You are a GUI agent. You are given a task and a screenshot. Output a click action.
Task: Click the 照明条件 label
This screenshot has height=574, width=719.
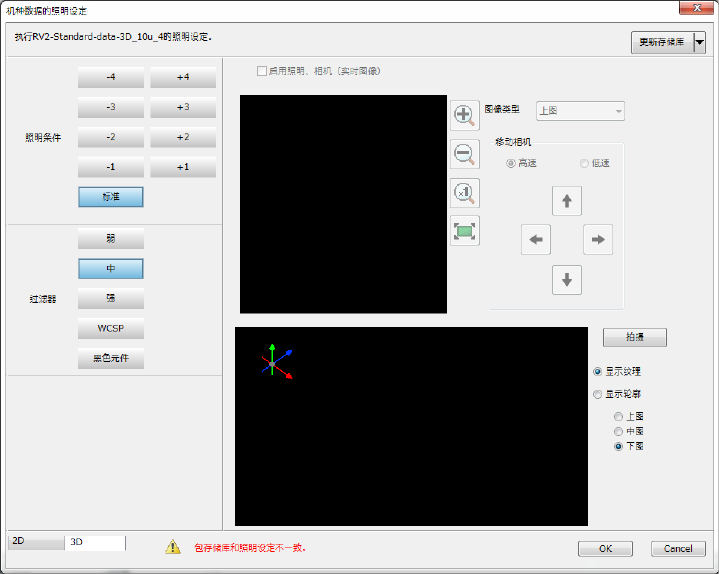pos(43,138)
